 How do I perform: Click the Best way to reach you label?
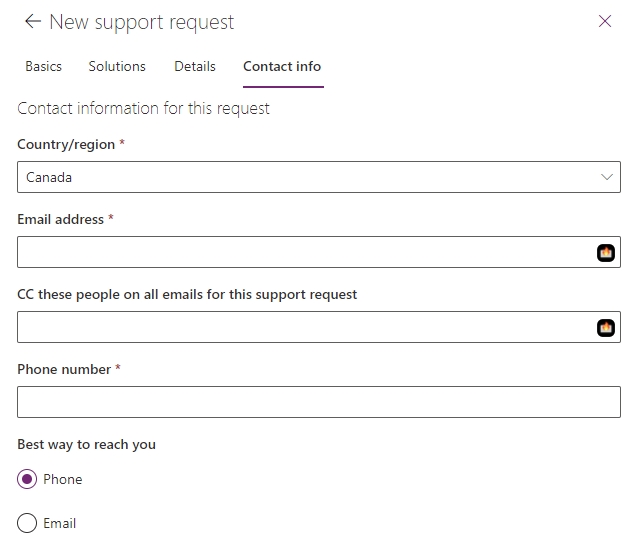[x=86, y=444]
